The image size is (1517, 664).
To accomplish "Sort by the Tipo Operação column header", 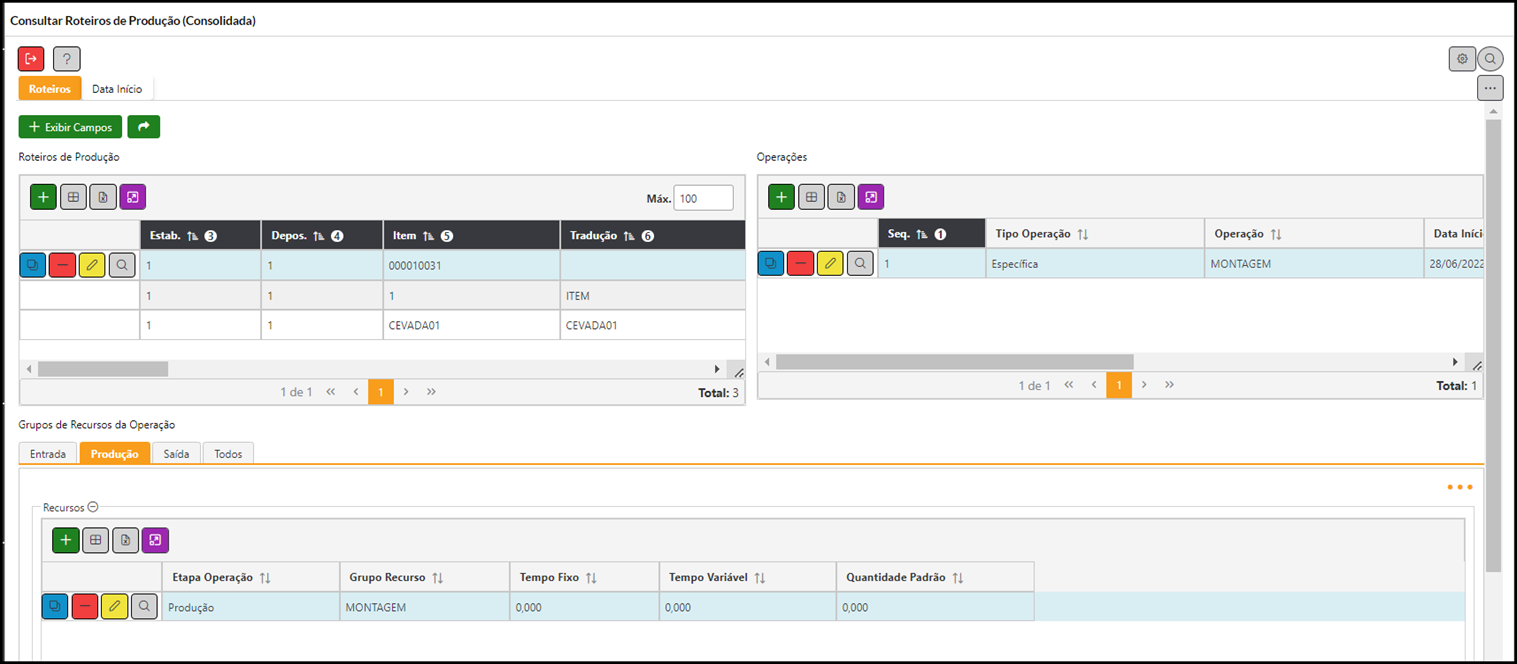I will click(x=1095, y=234).
